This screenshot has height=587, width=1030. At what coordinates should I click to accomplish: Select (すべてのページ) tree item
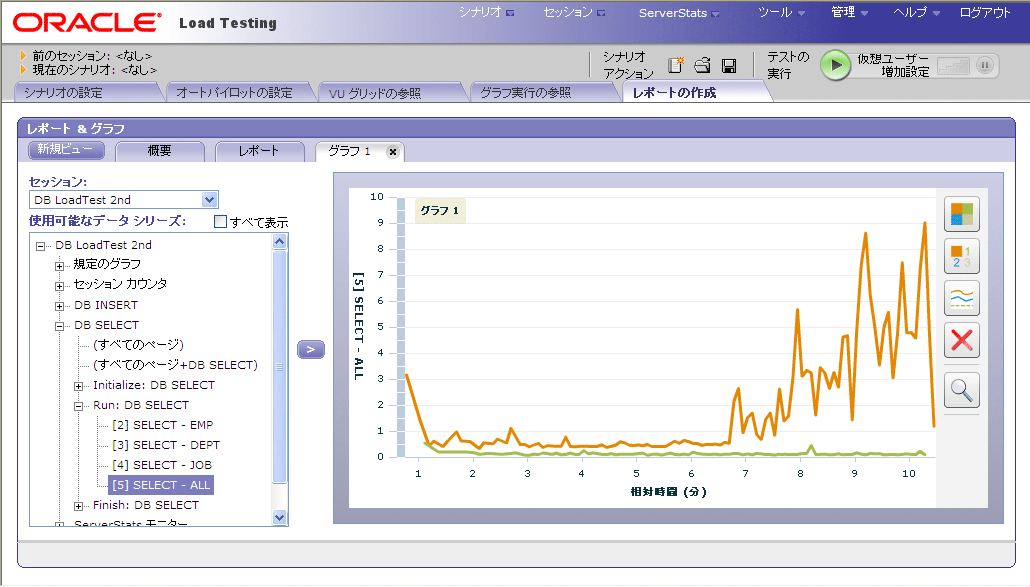138,345
